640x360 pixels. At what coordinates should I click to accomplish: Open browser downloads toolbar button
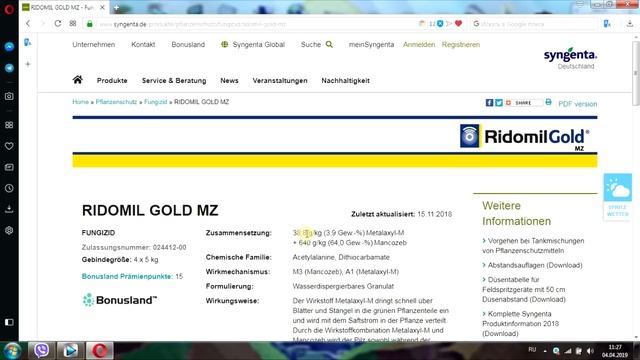[630, 24]
